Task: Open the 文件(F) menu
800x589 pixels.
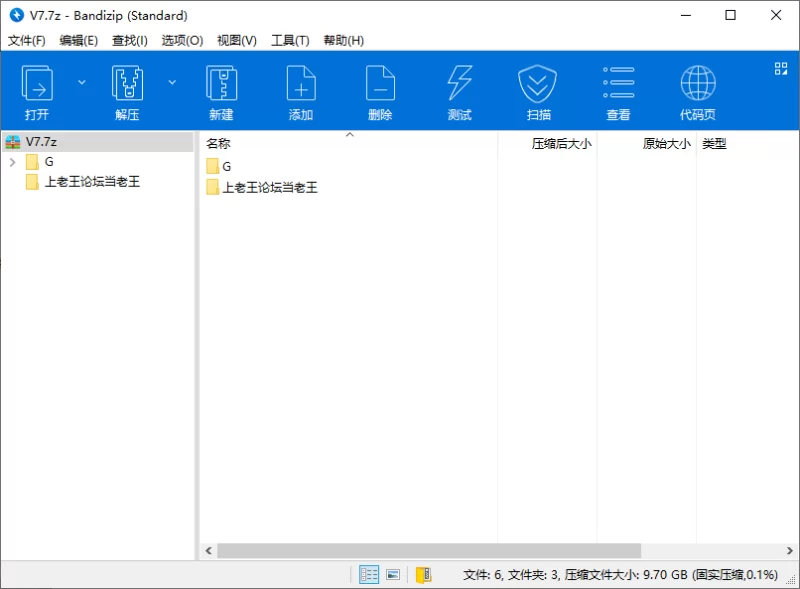Action: tap(27, 40)
